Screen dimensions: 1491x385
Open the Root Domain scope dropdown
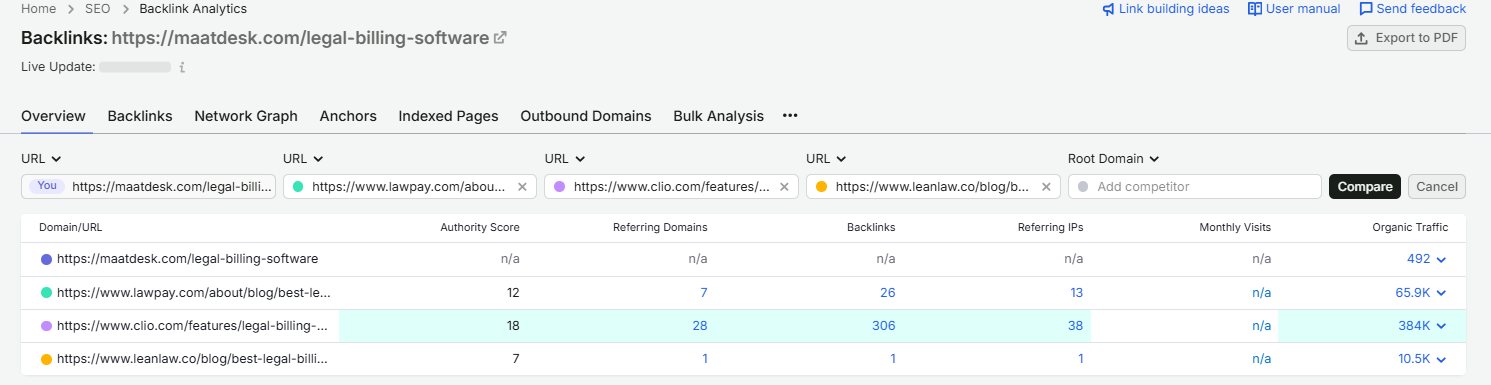point(1113,159)
